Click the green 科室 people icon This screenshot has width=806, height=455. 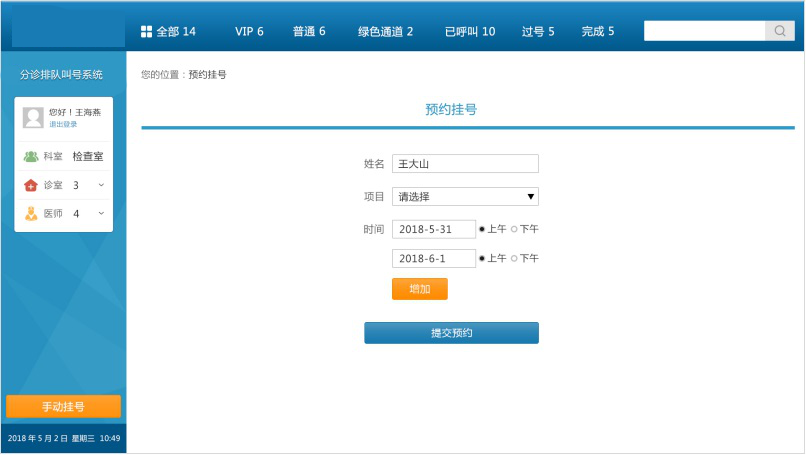pyautogui.click(x=31, y=157)
